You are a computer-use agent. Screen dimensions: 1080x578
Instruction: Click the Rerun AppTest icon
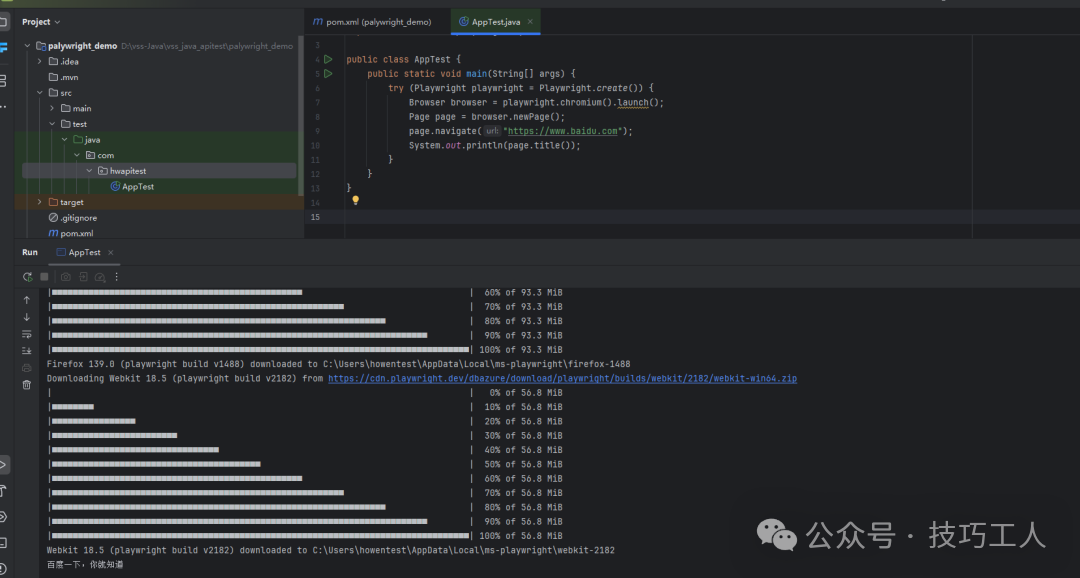tap(28, 277)
